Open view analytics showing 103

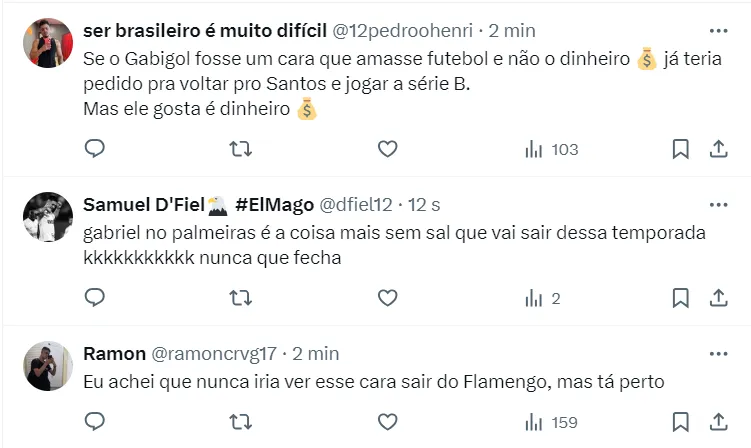[552, 149]
